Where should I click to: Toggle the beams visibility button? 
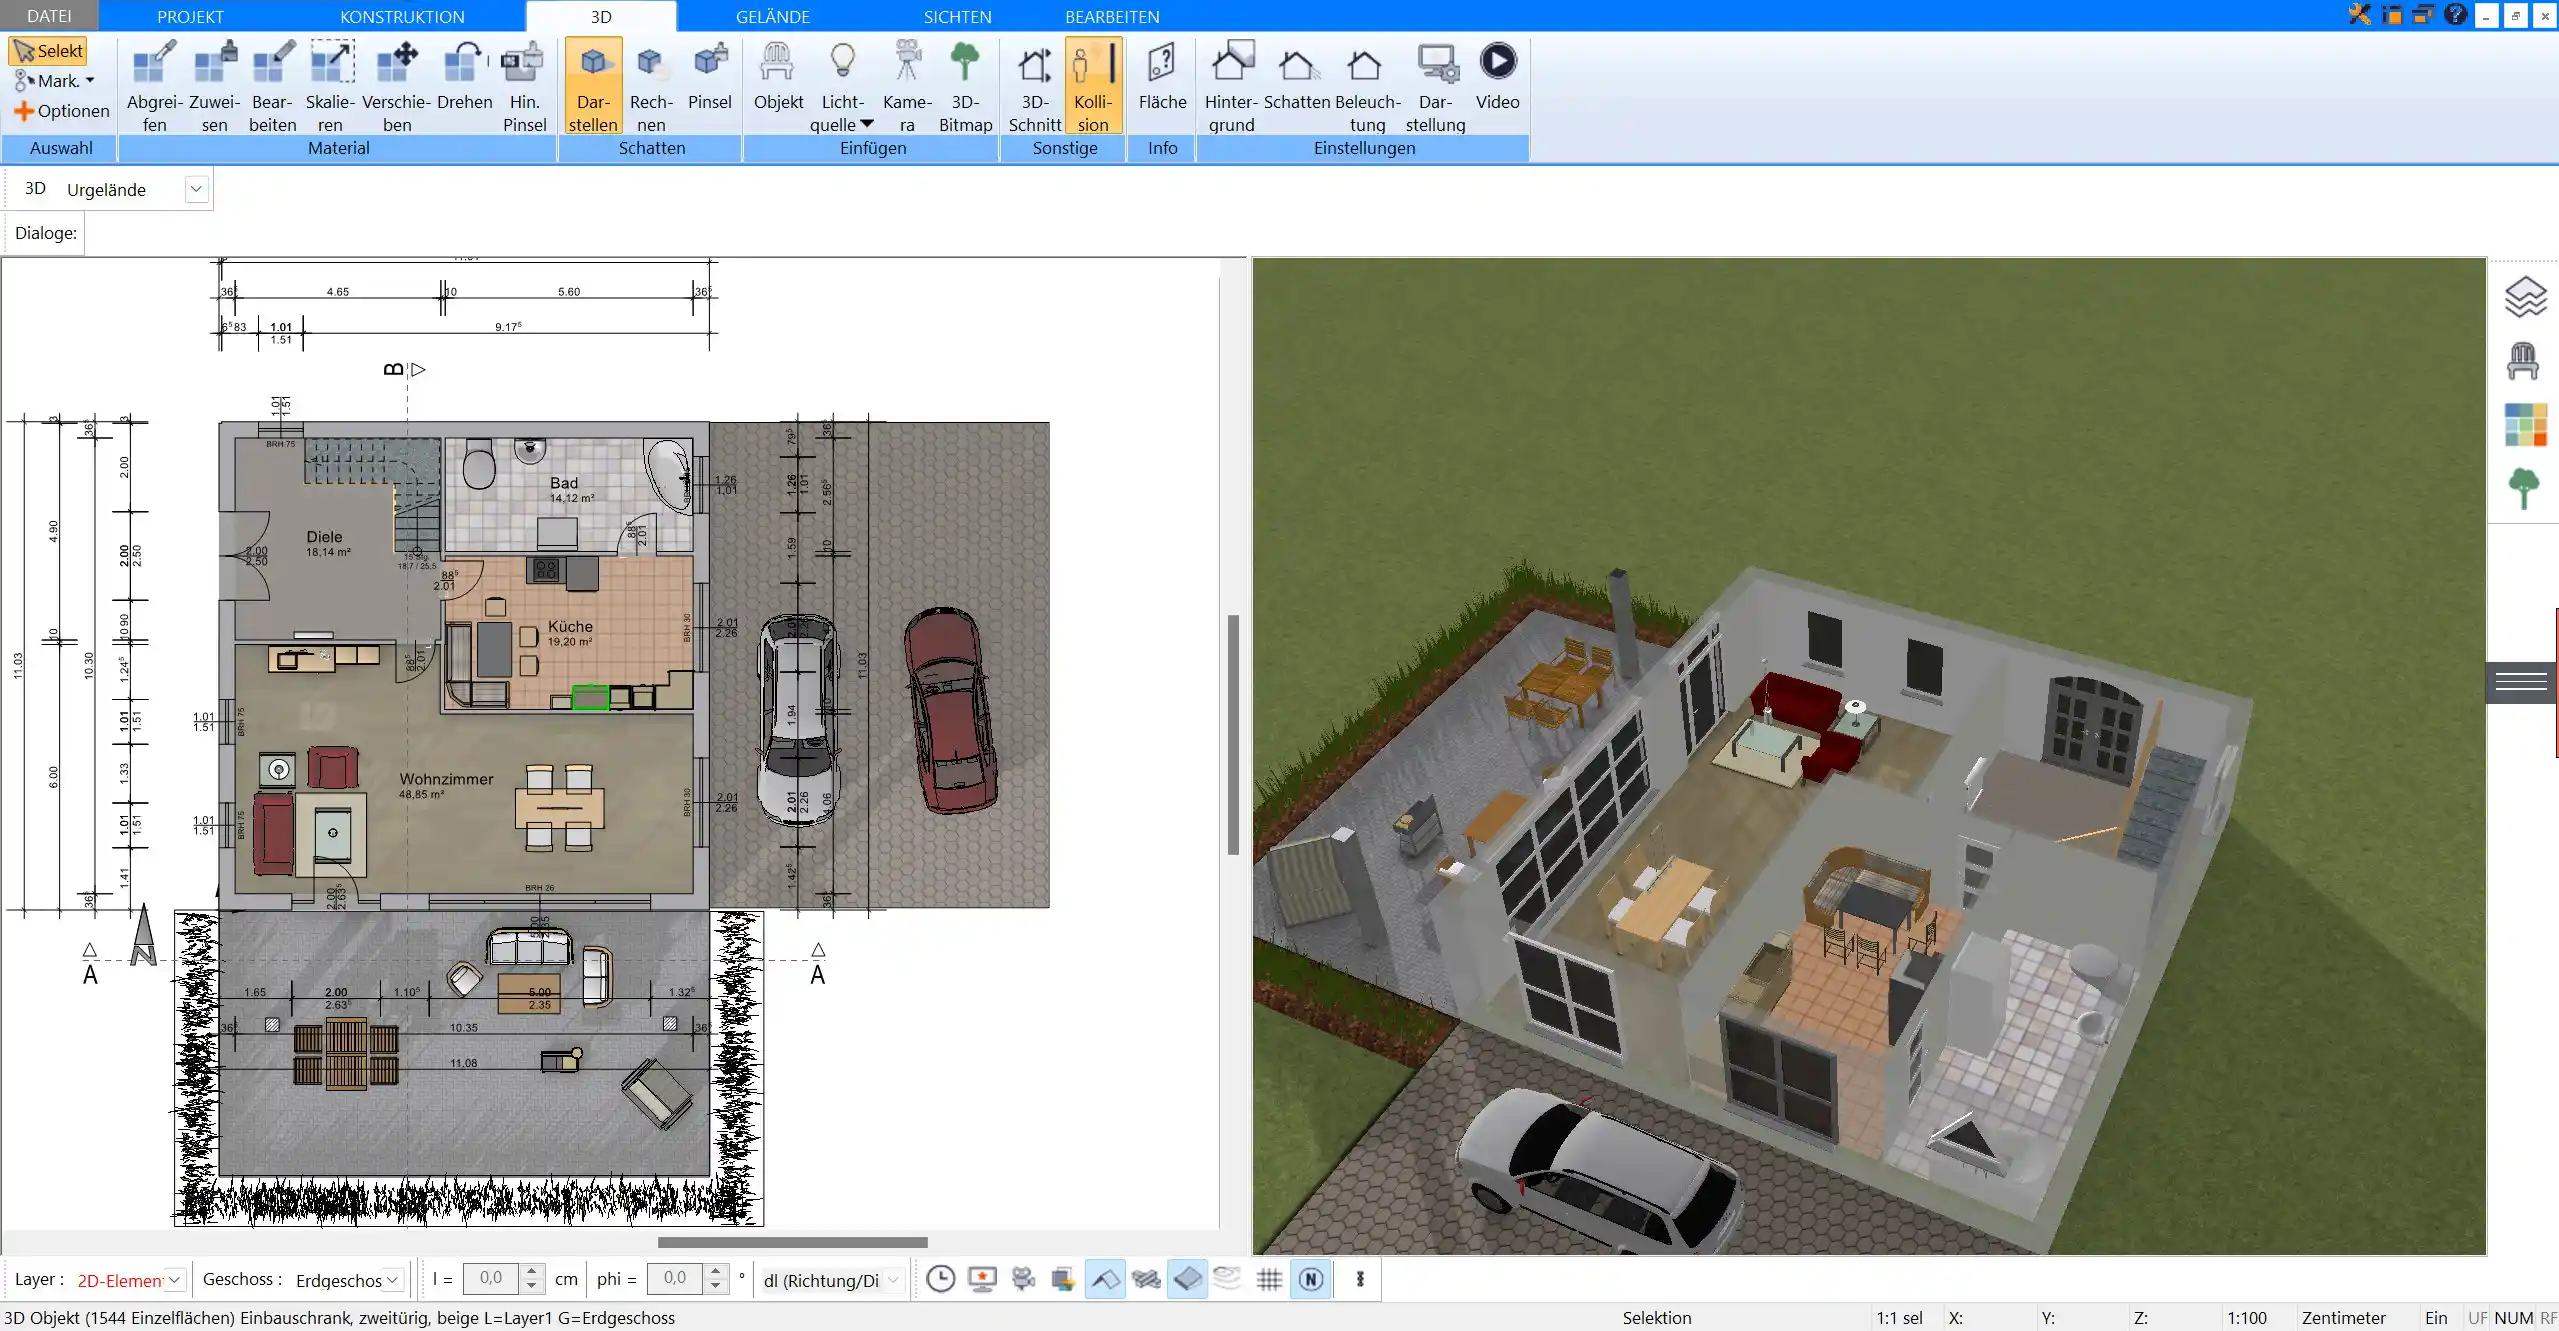(1146, 1279)
